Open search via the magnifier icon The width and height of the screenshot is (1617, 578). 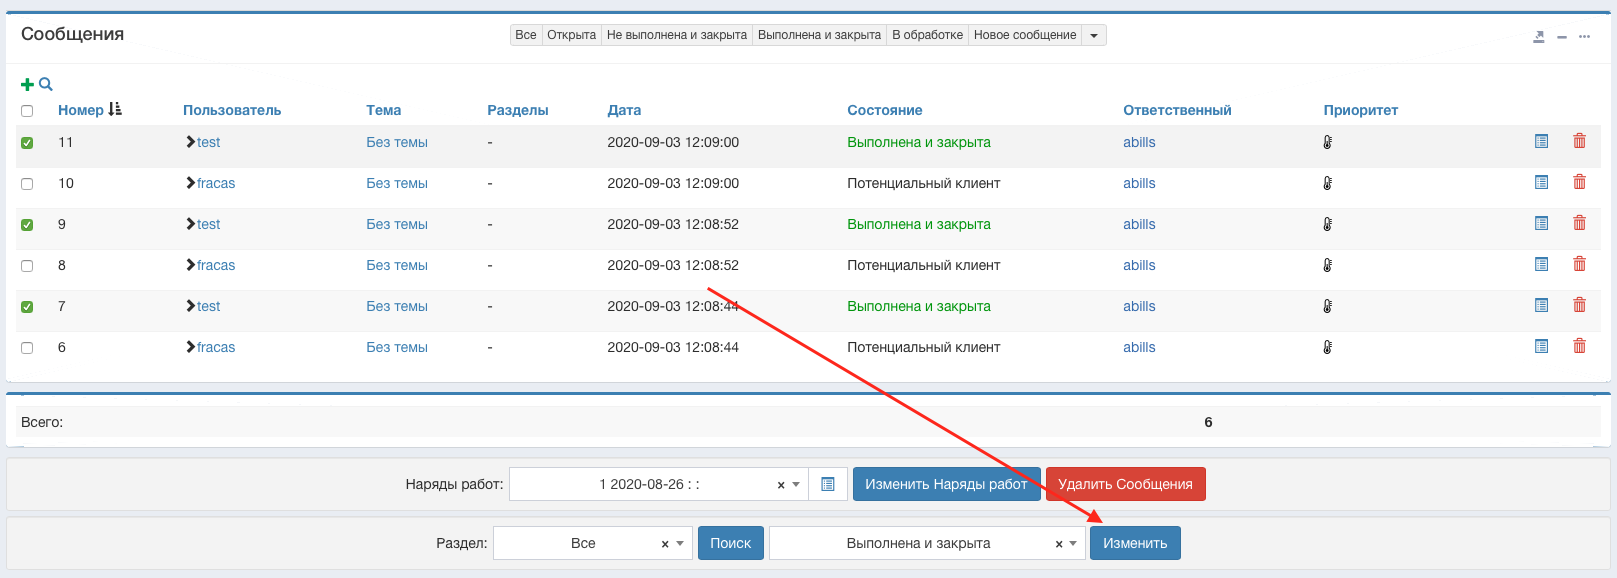pyautogui.click(x=45, y=85)
